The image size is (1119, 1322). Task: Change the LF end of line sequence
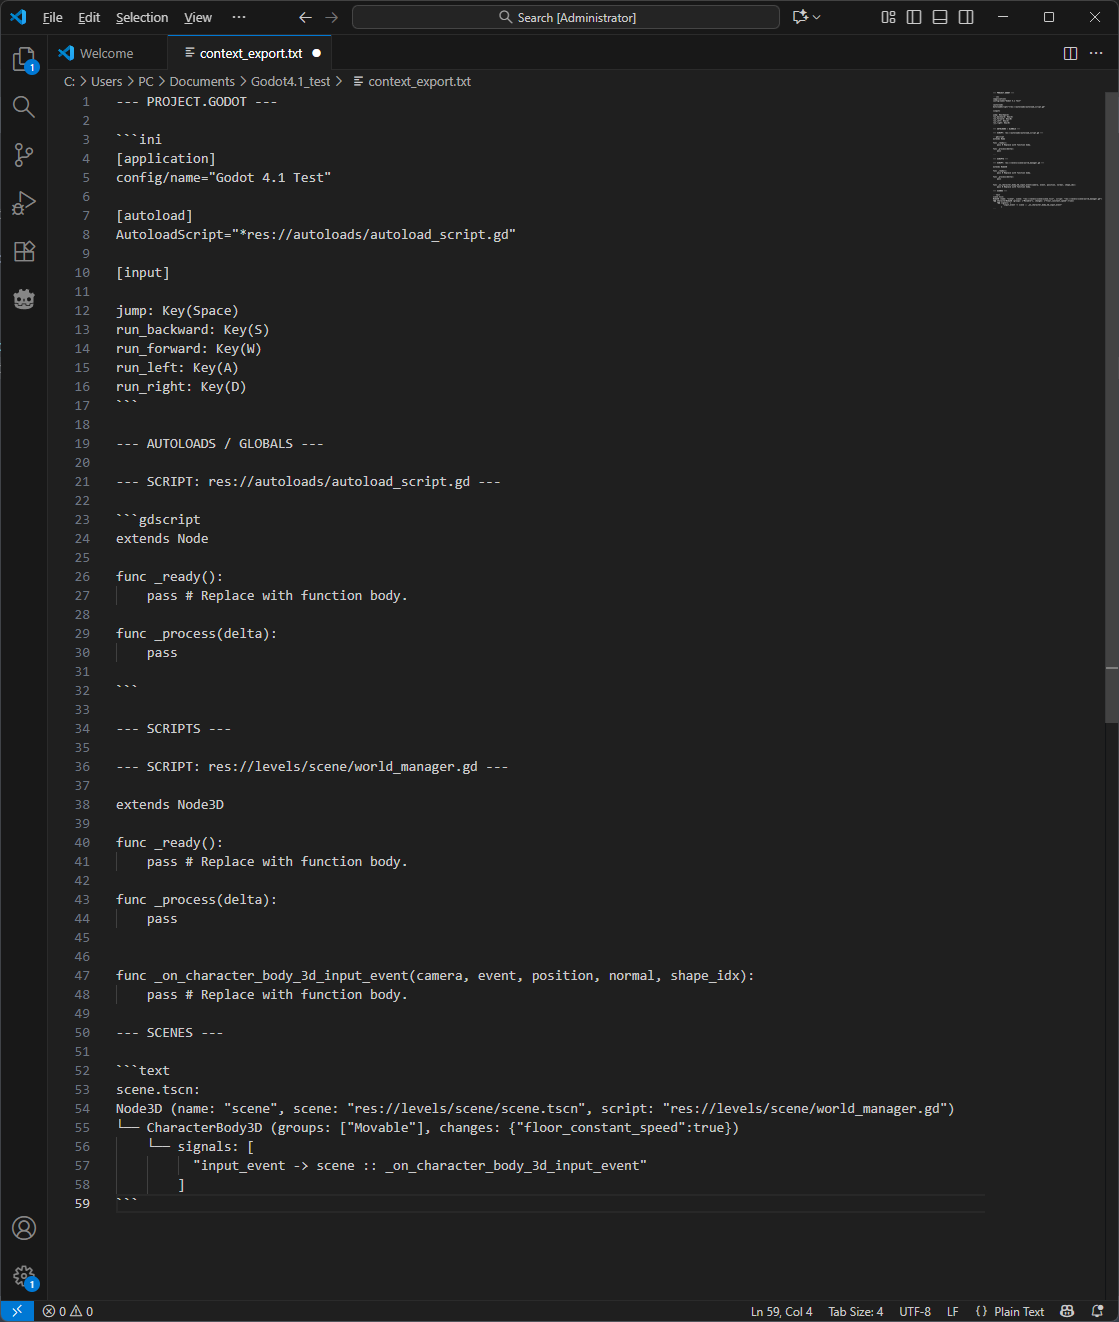tap(953, 1311)
